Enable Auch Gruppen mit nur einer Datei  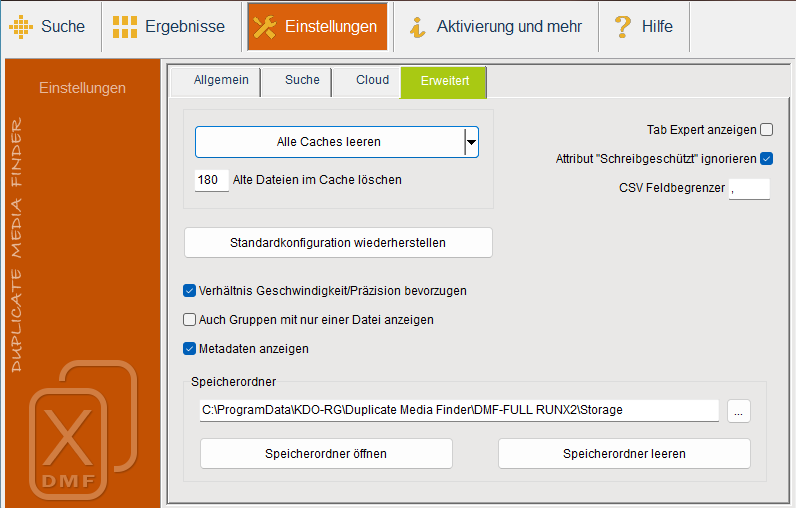[189, 320]
